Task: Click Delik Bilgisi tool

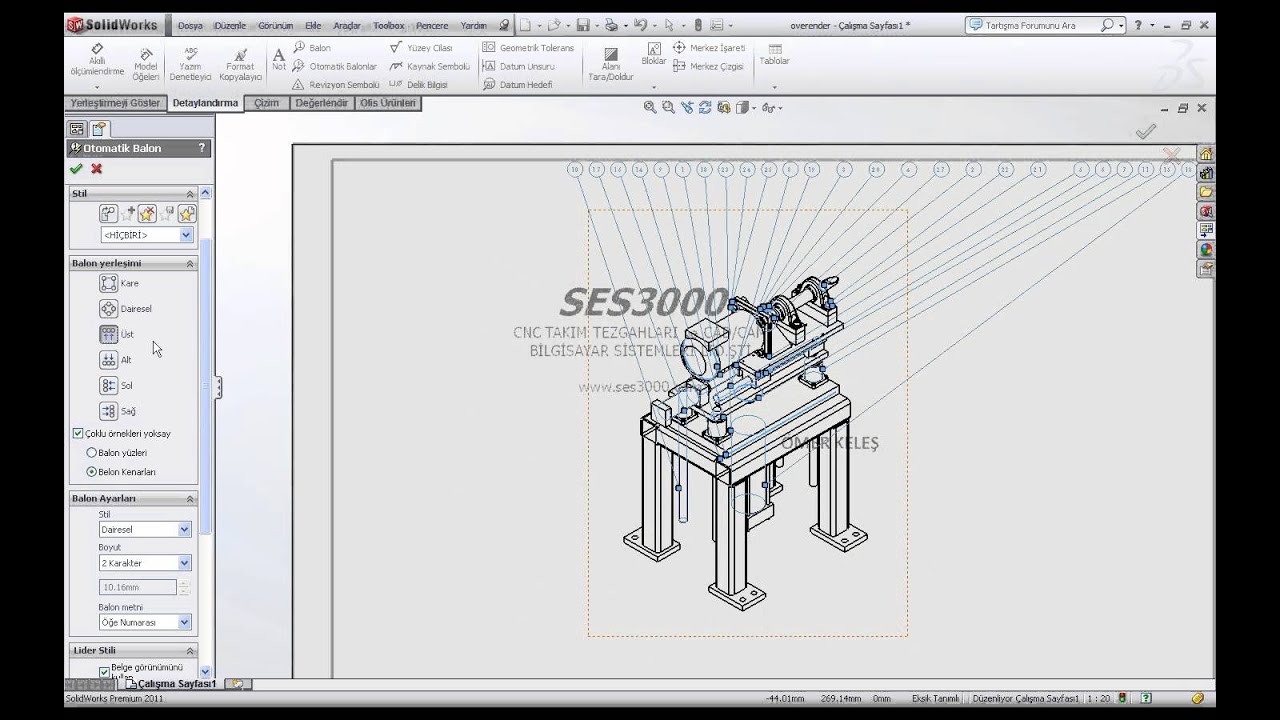Action: [x=418, y=85]
